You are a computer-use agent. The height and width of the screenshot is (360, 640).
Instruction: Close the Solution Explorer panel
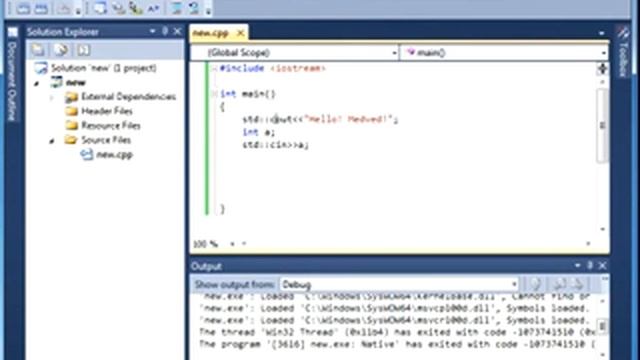click(x=178, y=31)
